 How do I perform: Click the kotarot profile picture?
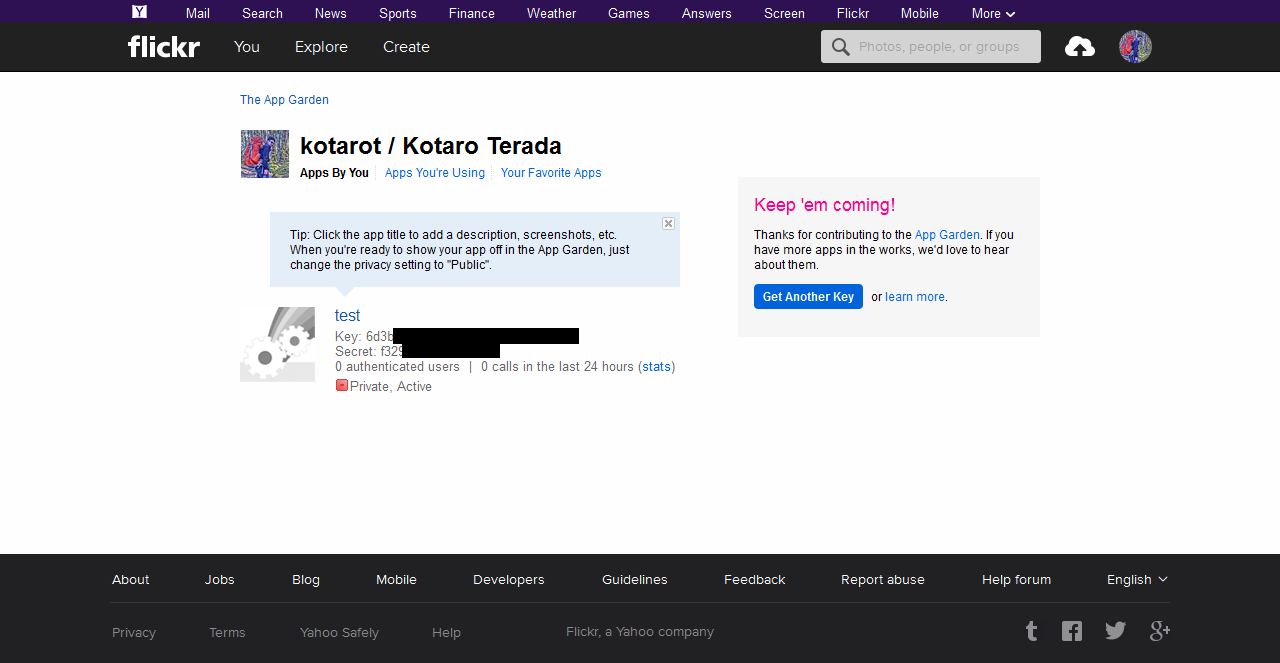265,154
